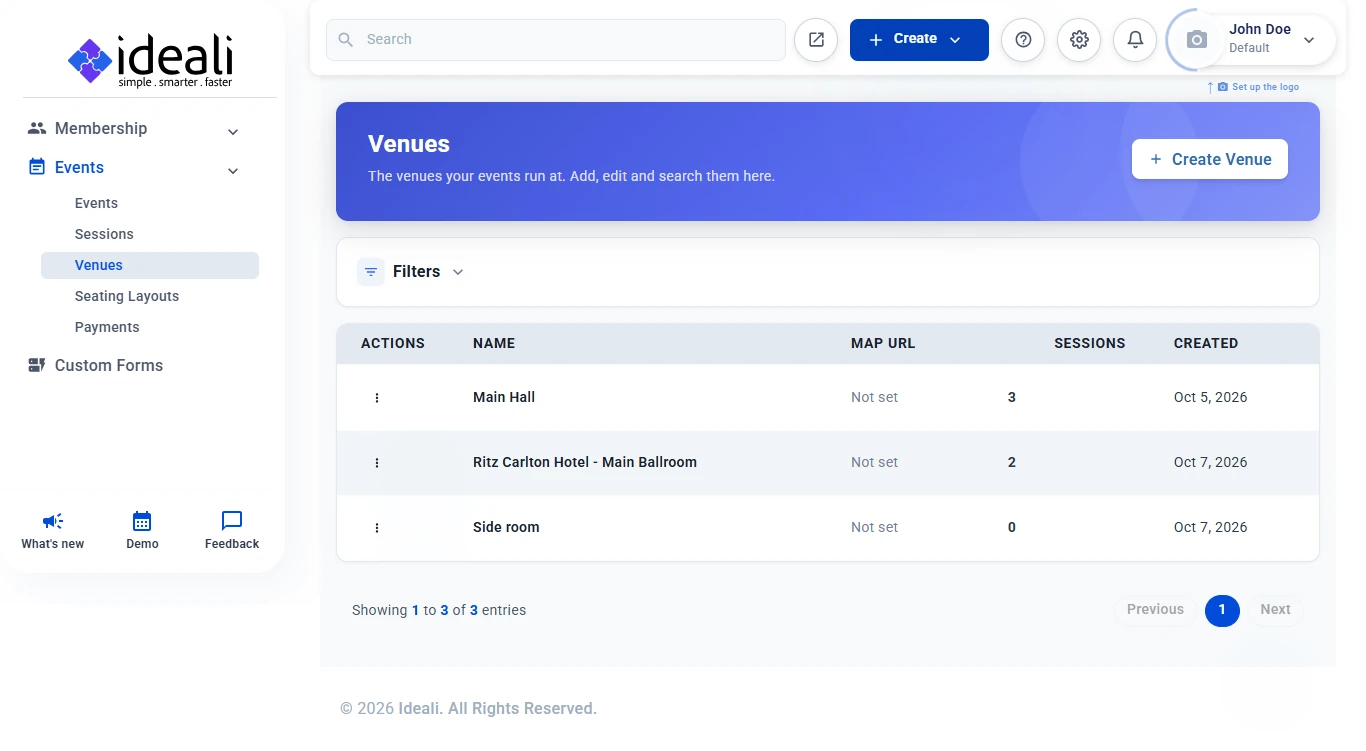Go to Events submenu item
Image resolution: width=1366 pixels, height=751 pixels.
click(96, 203)
